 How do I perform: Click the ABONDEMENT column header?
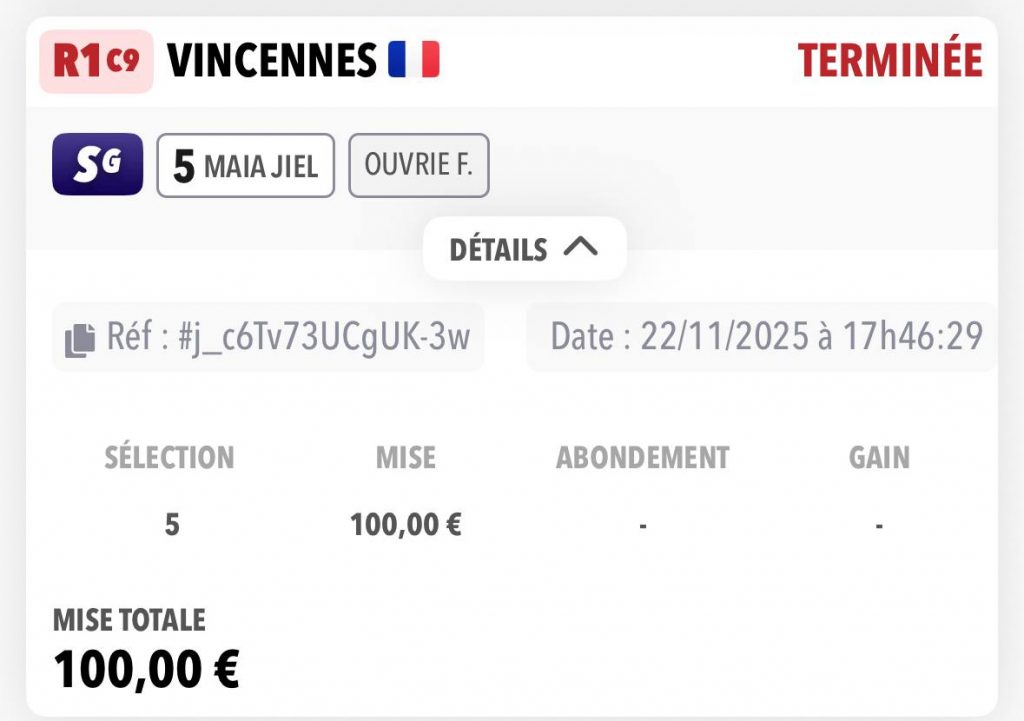pos(642,458)
